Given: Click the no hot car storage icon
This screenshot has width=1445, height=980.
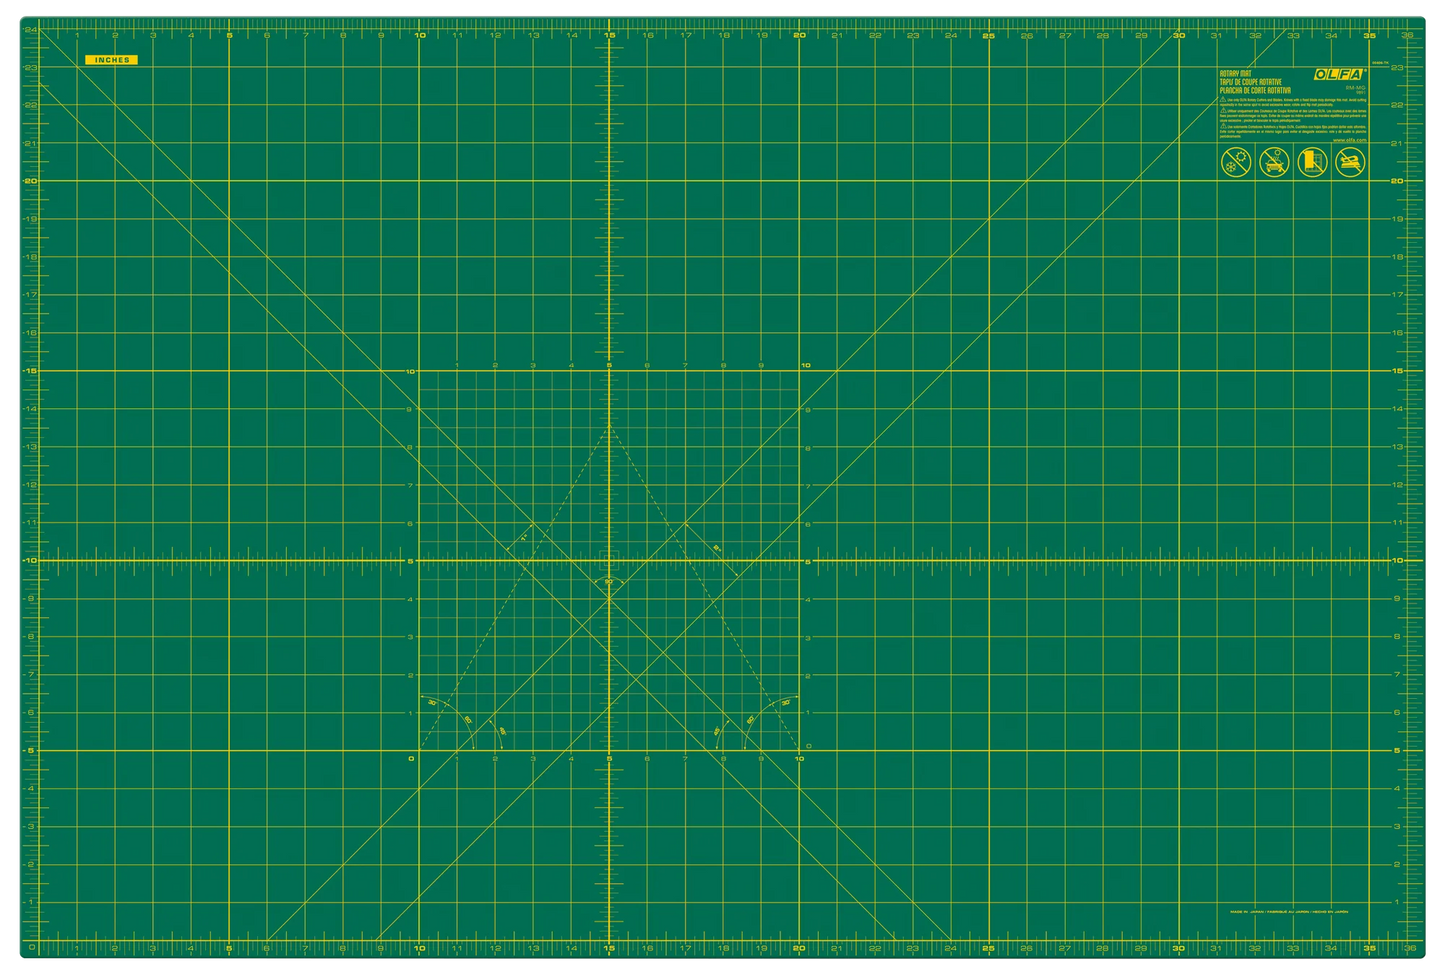Looking at the screenshot, I should tap(1273, 162).
